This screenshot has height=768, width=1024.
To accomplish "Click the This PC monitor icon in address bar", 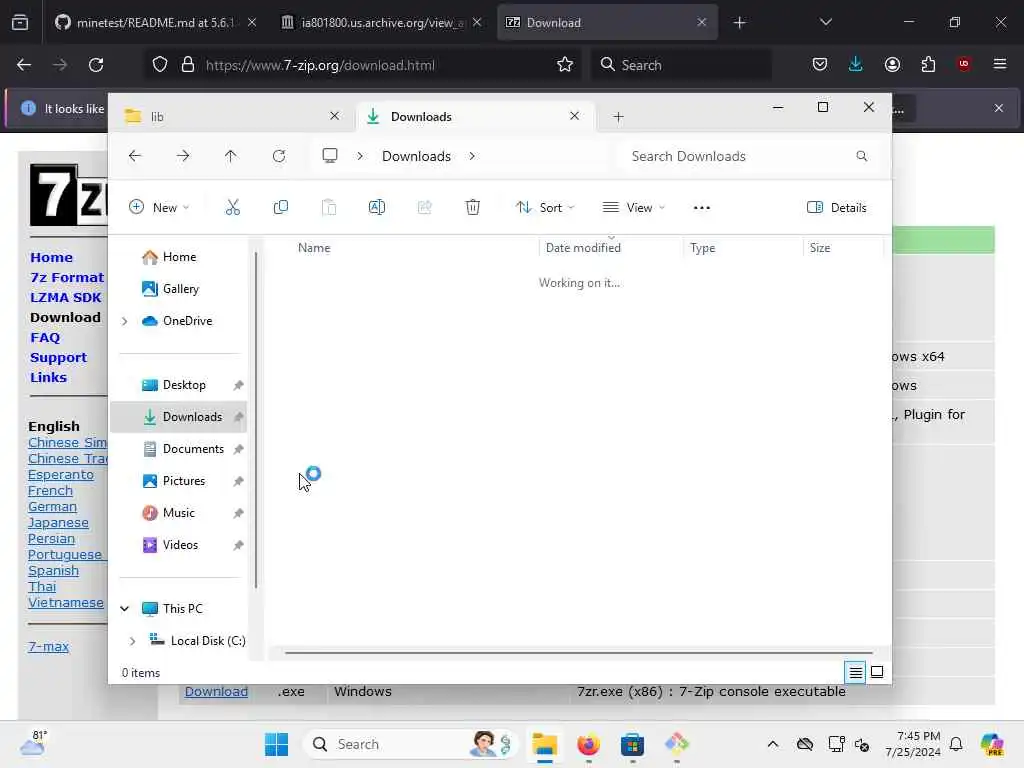I will (x=330, y=156).
